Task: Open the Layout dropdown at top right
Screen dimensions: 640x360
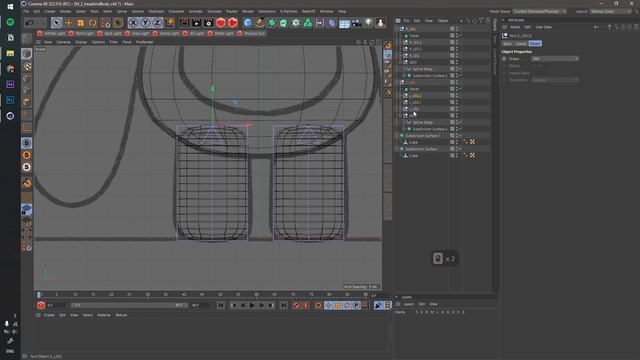Action: tap(611, 11)
